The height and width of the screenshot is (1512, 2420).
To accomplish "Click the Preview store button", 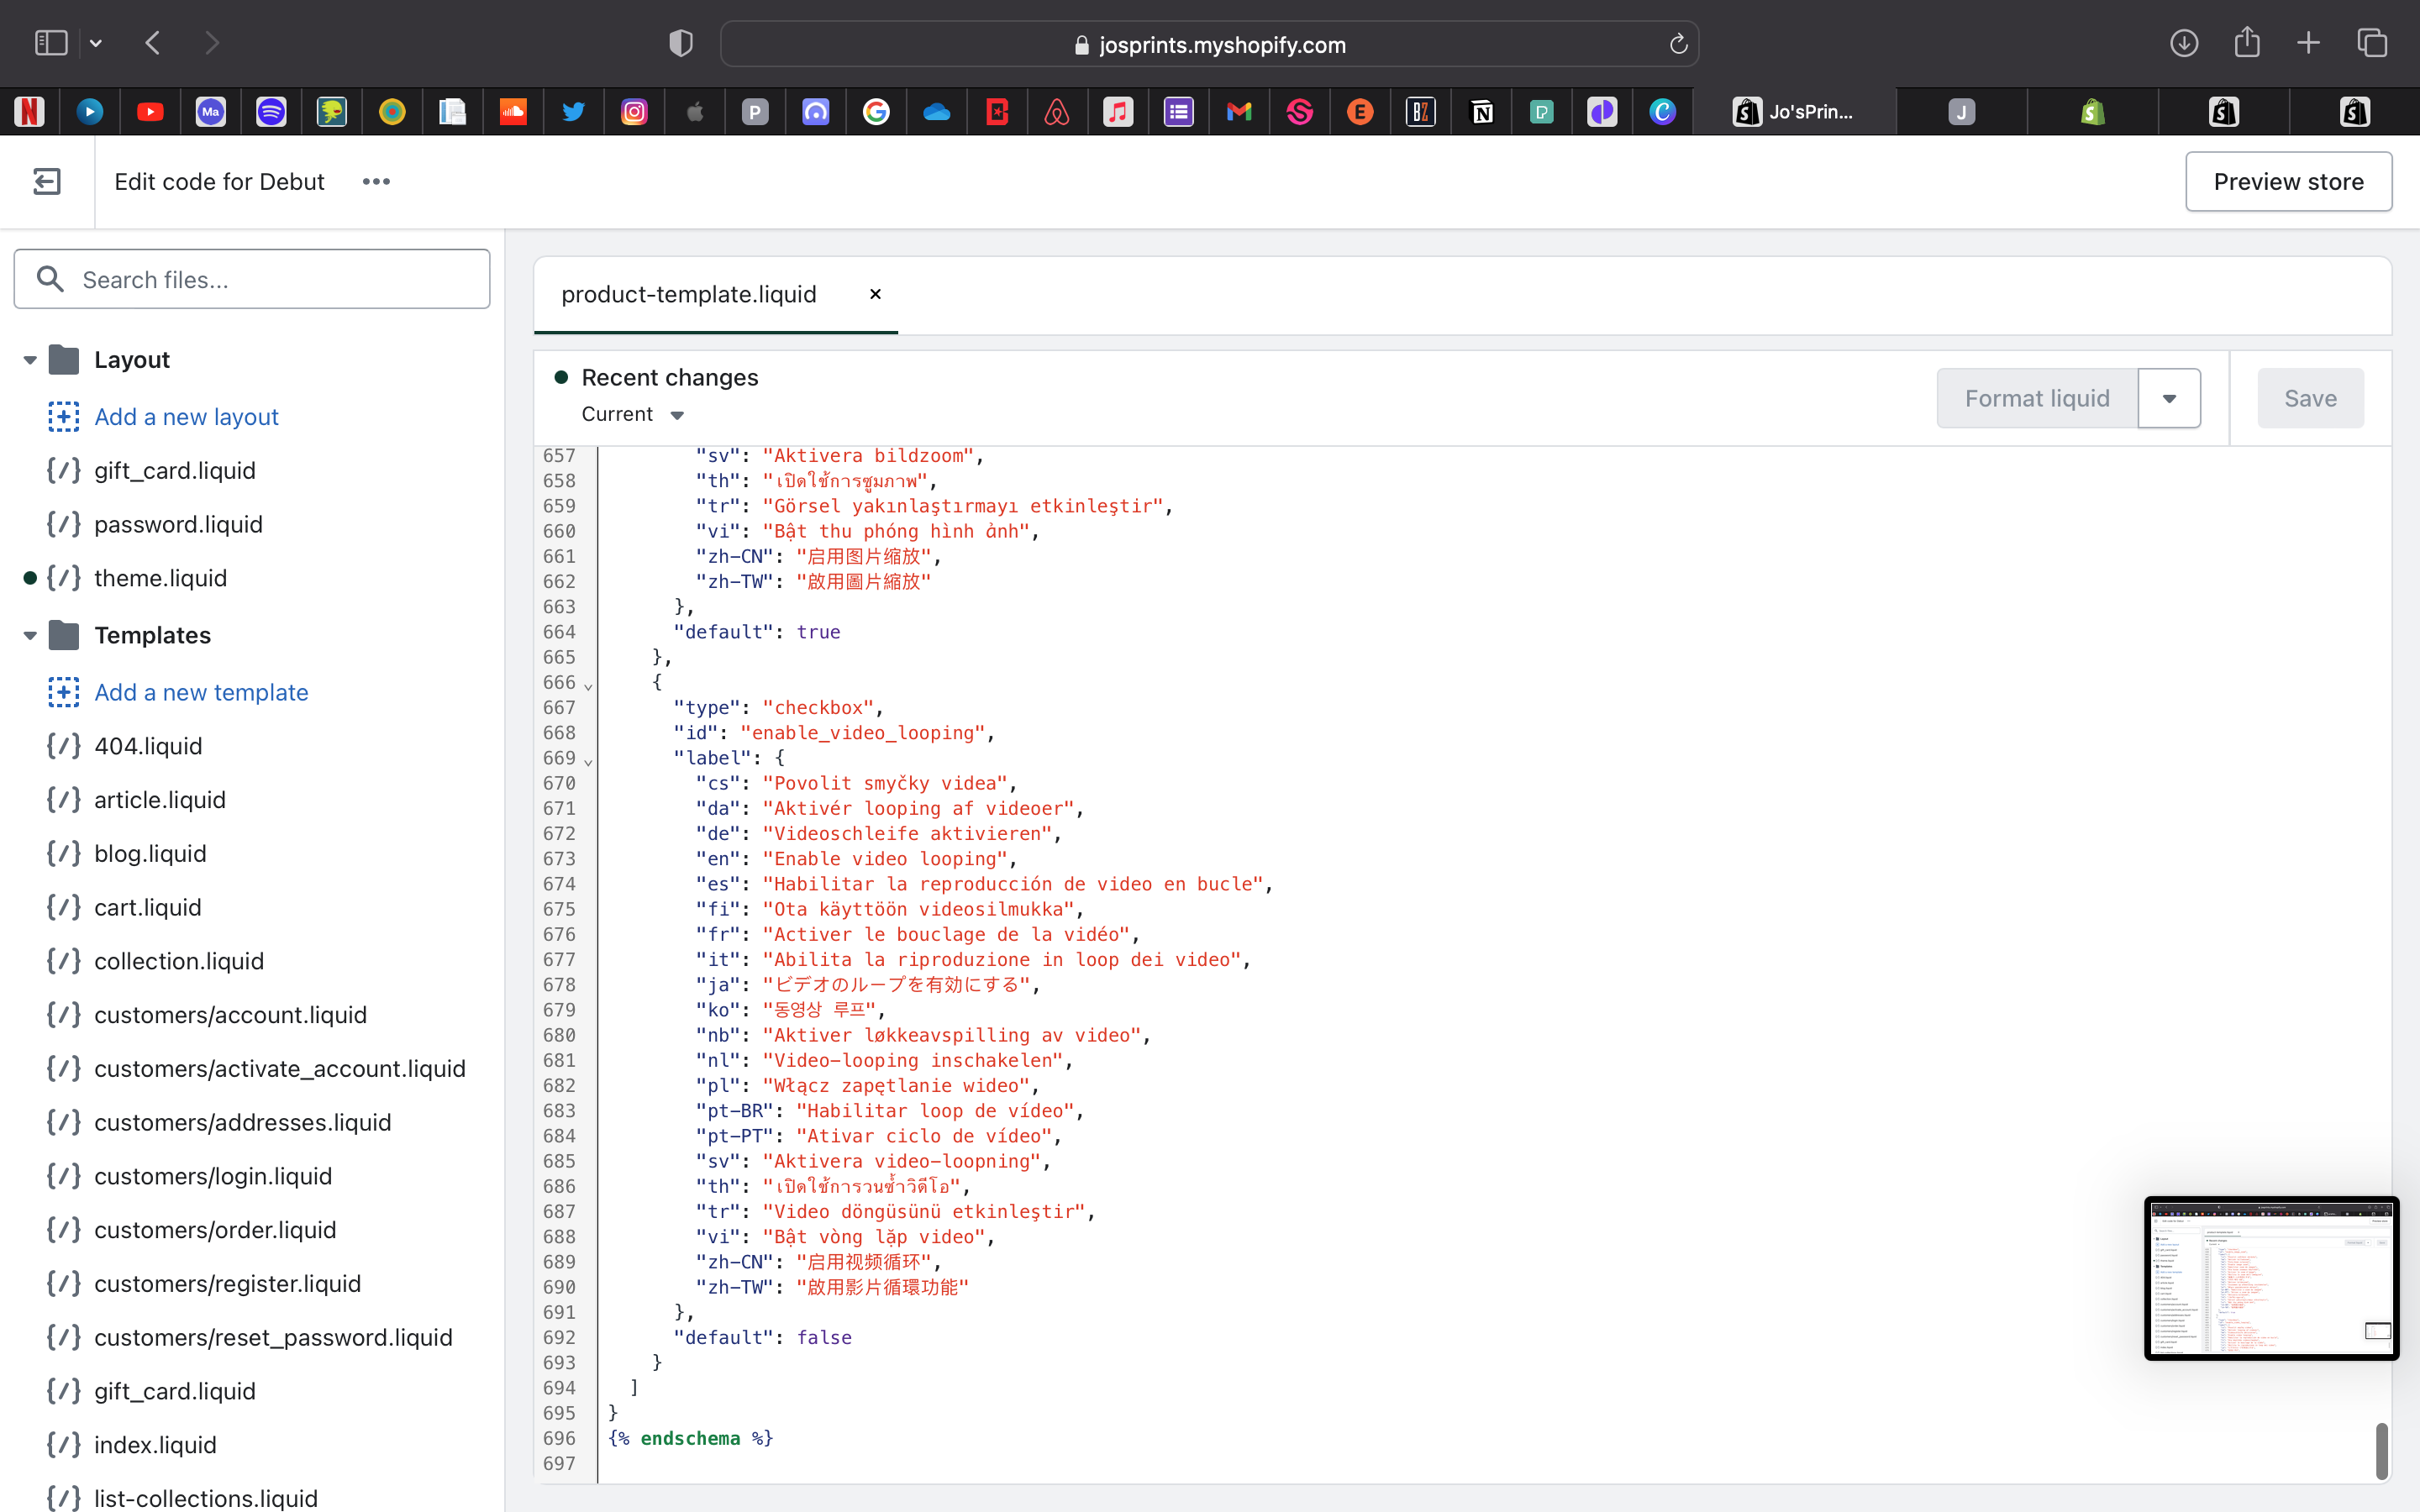I will coord(2288,181).
